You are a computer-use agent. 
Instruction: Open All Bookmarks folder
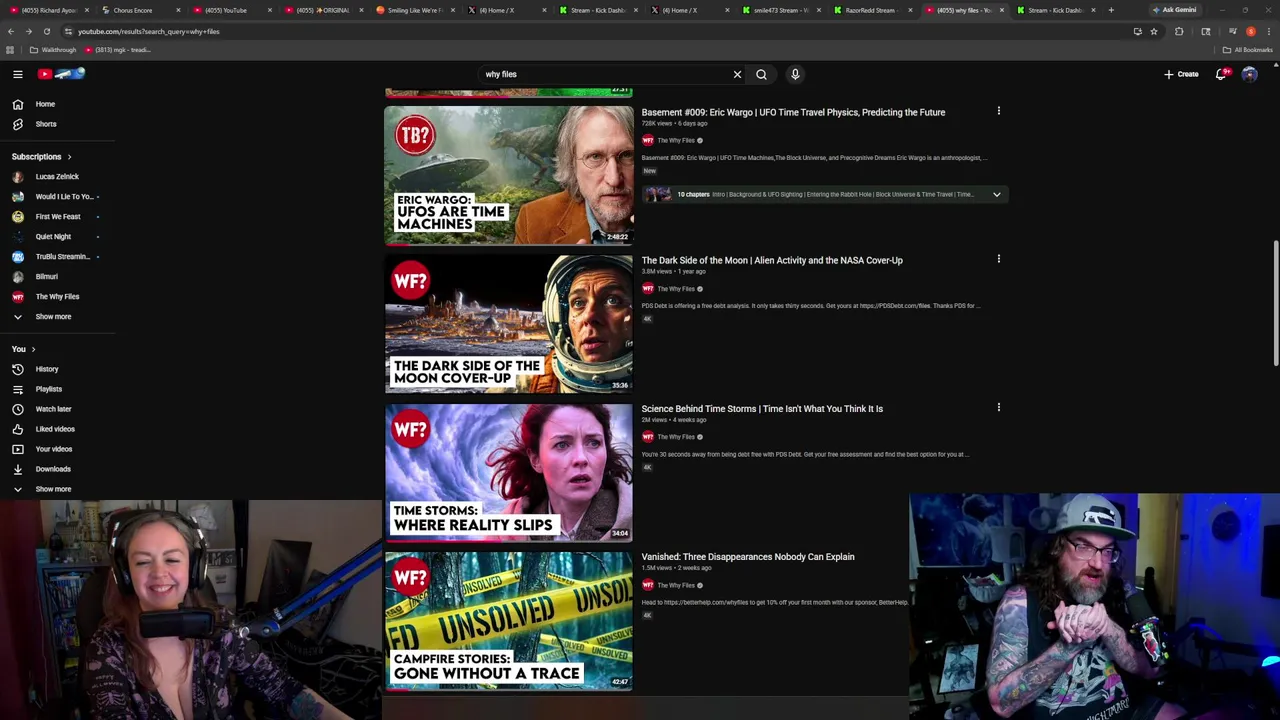(x=1248, y=50)
